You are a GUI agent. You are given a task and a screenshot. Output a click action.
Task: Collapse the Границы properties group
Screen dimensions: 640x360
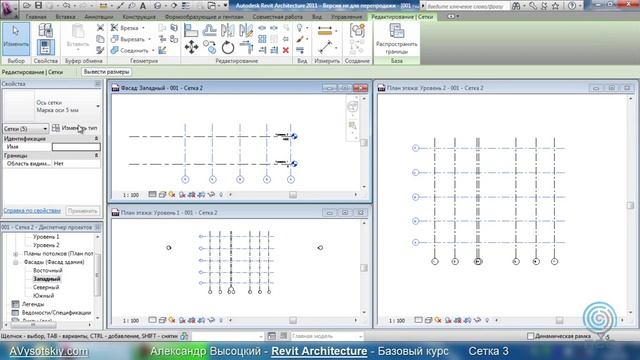coord(96,156)
